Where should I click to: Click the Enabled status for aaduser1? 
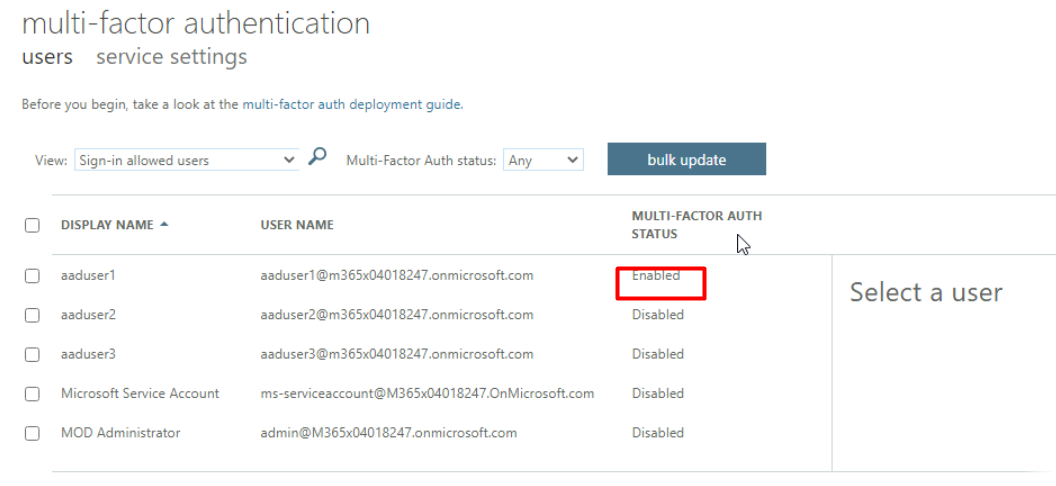[x=656, y=275]
